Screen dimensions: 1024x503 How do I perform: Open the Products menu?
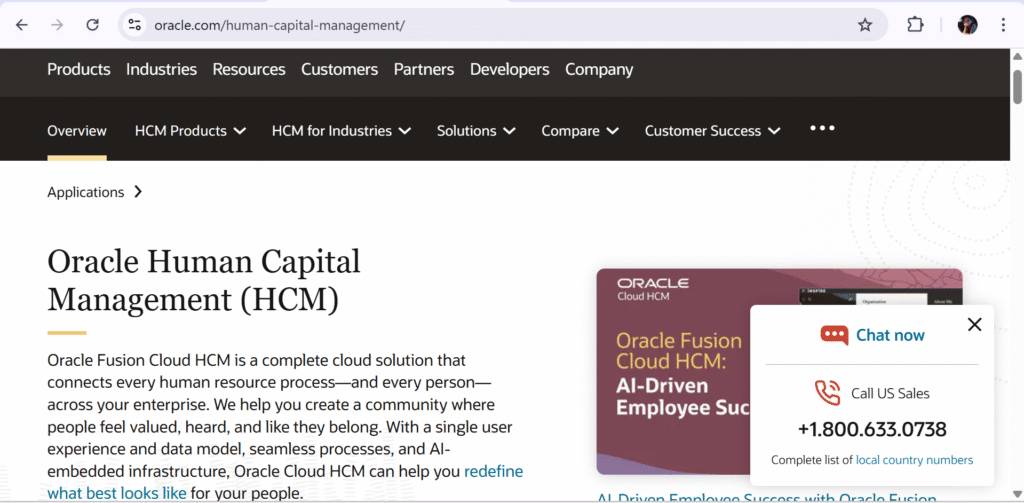point(79,69)
